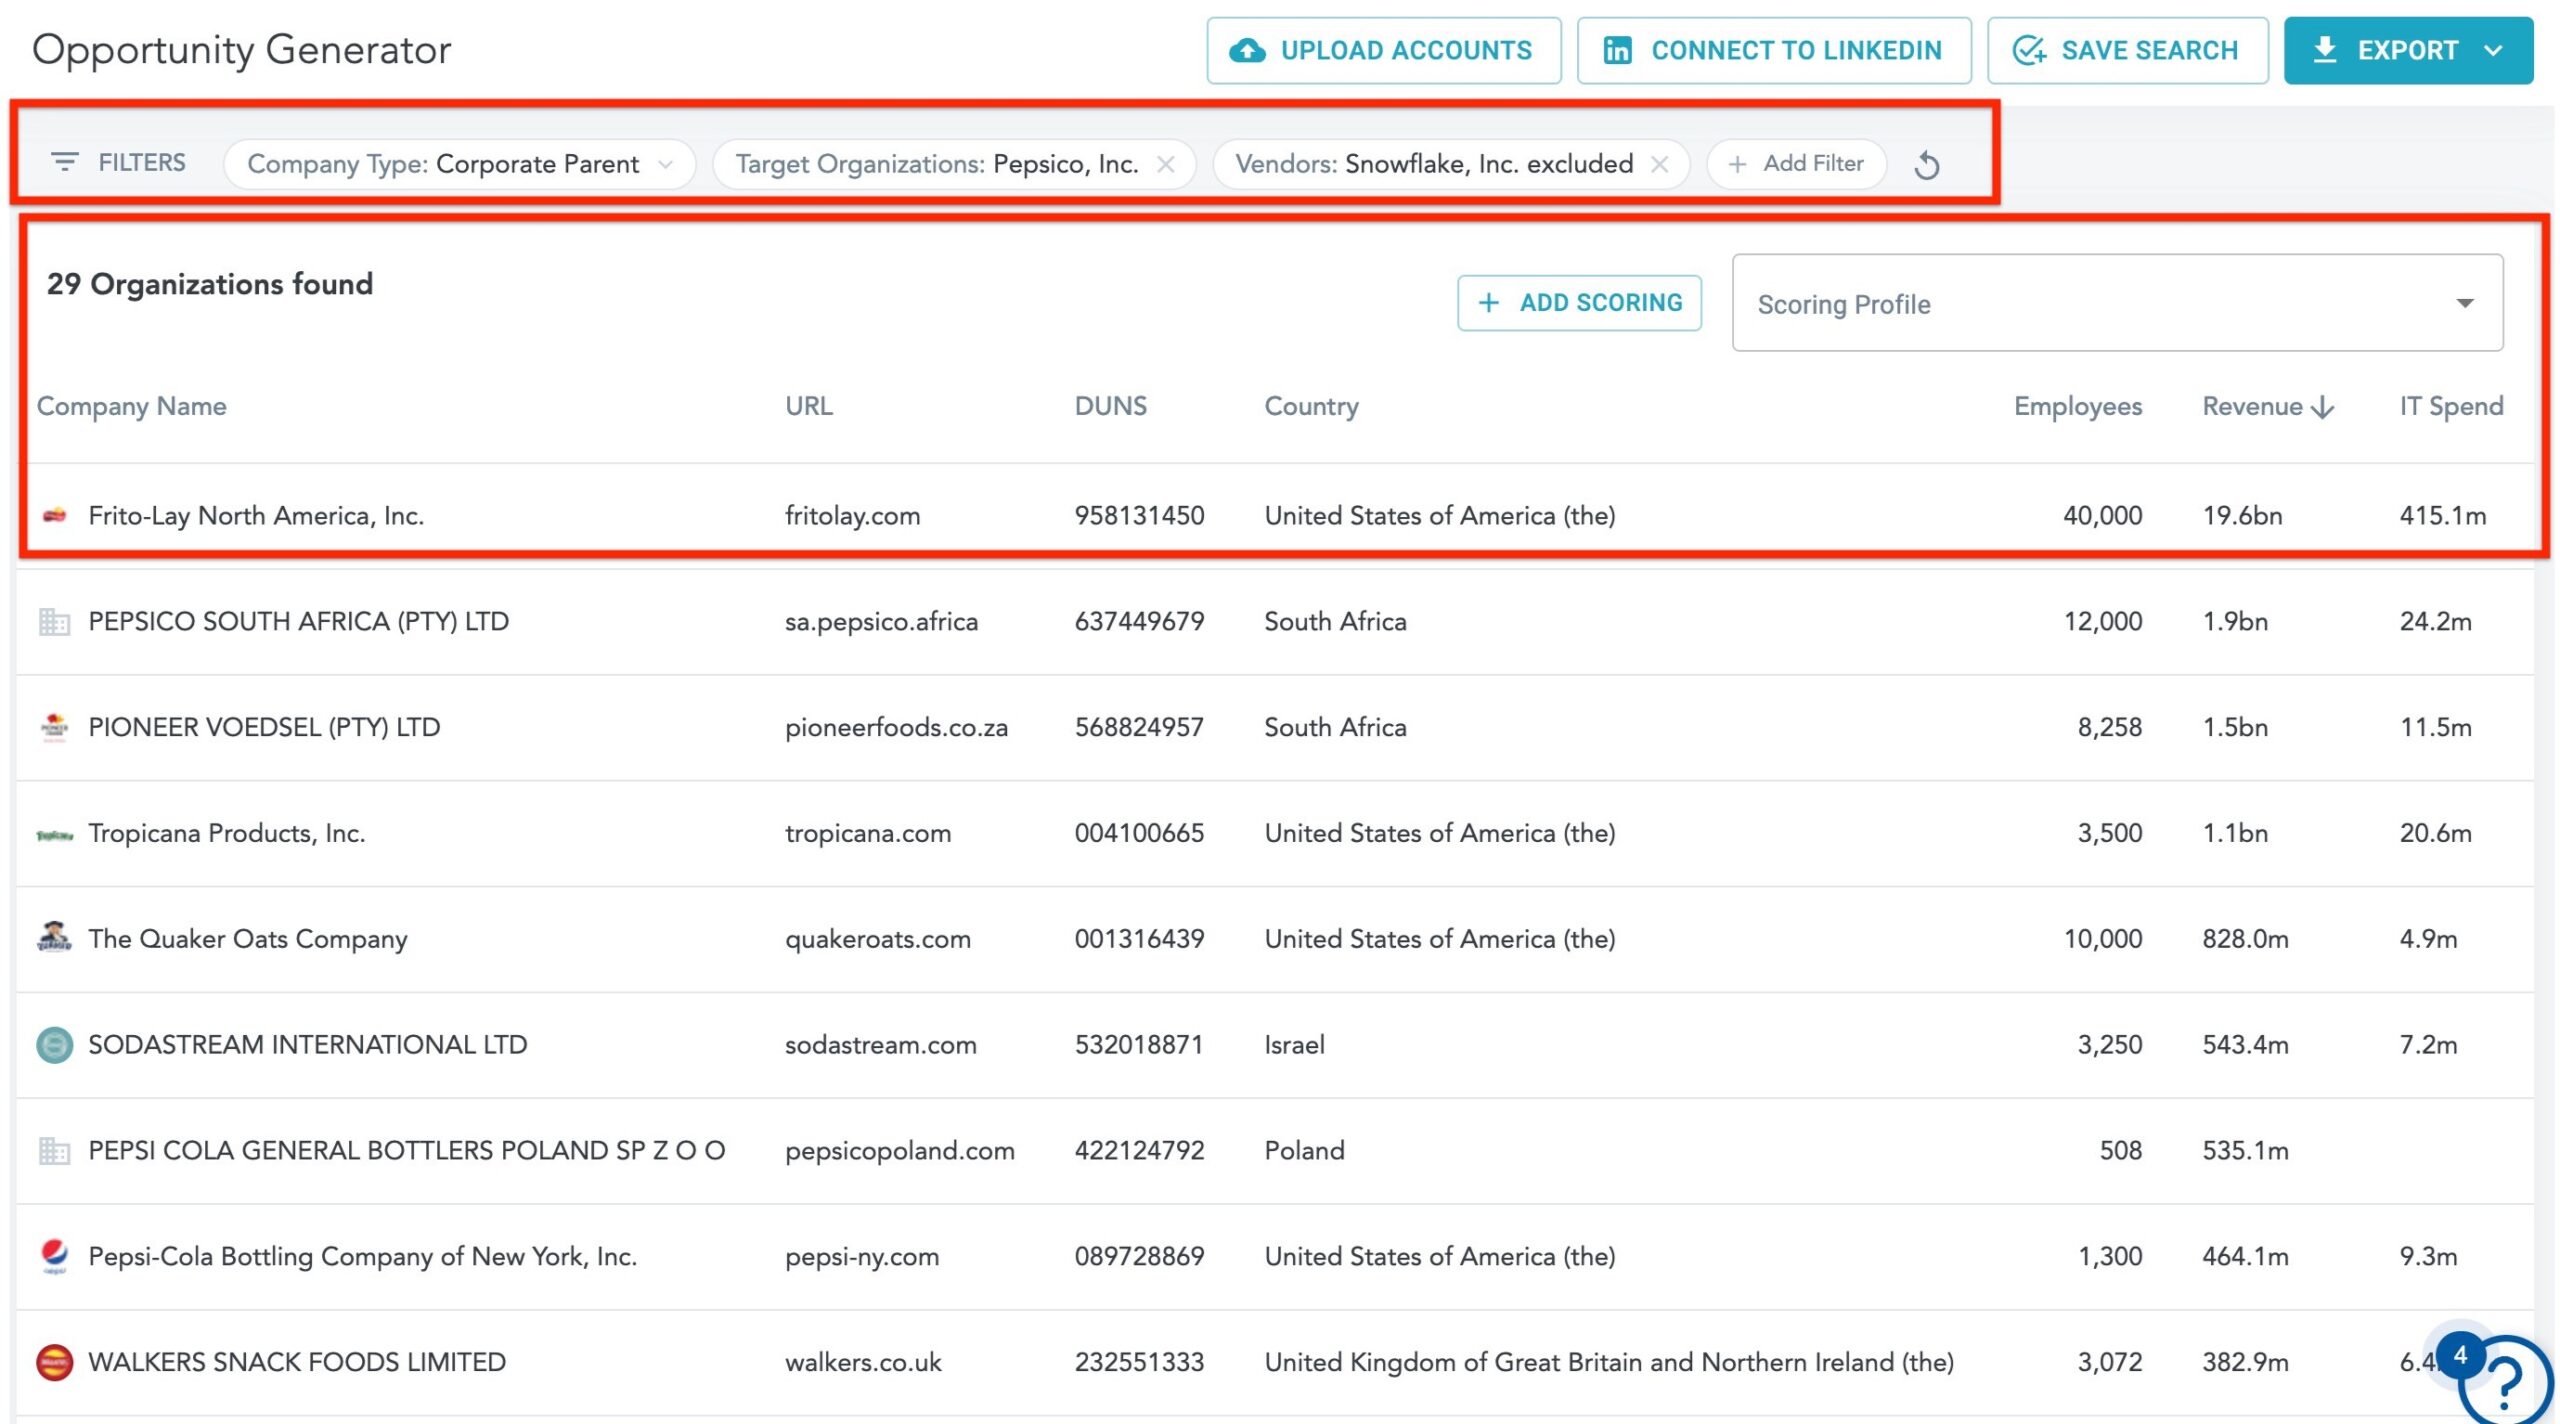
Task: Sort by the Employees column header
Action: 2077,406
